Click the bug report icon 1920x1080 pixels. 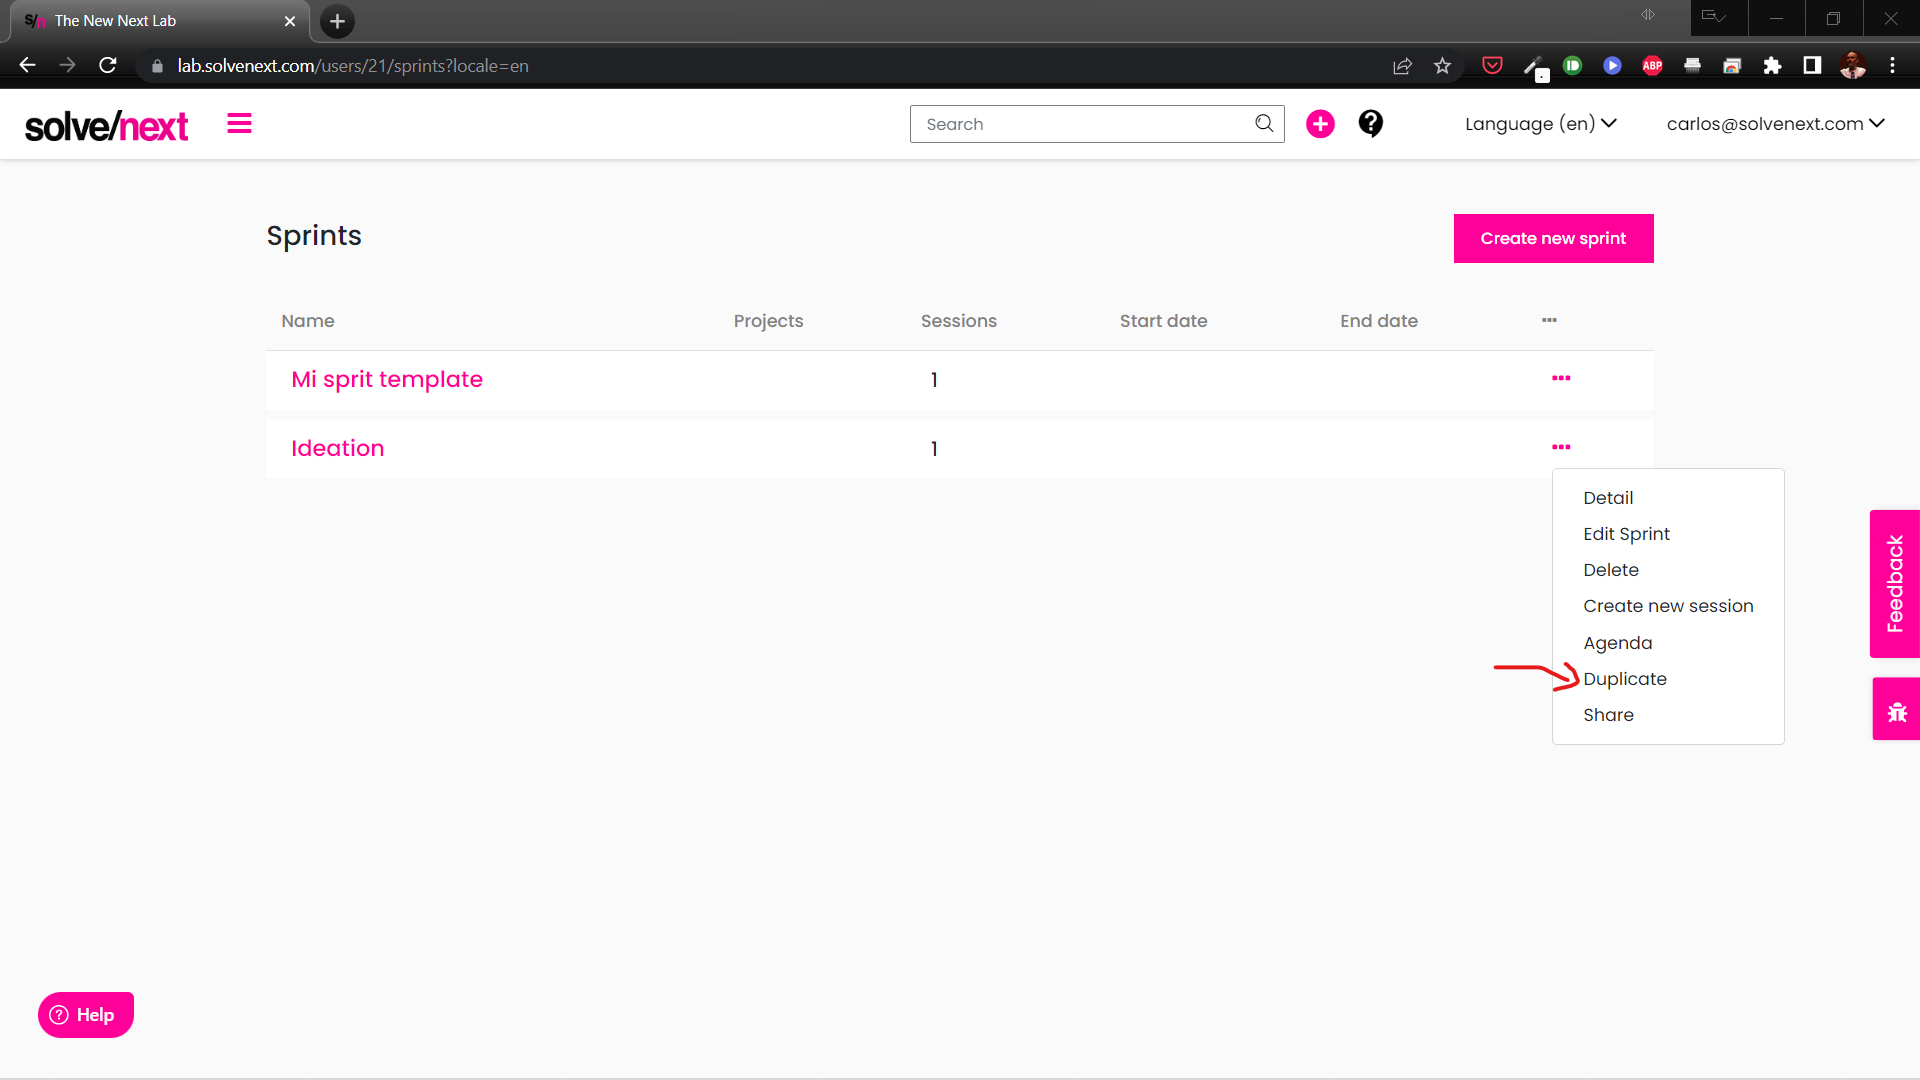pos(1896,711)
